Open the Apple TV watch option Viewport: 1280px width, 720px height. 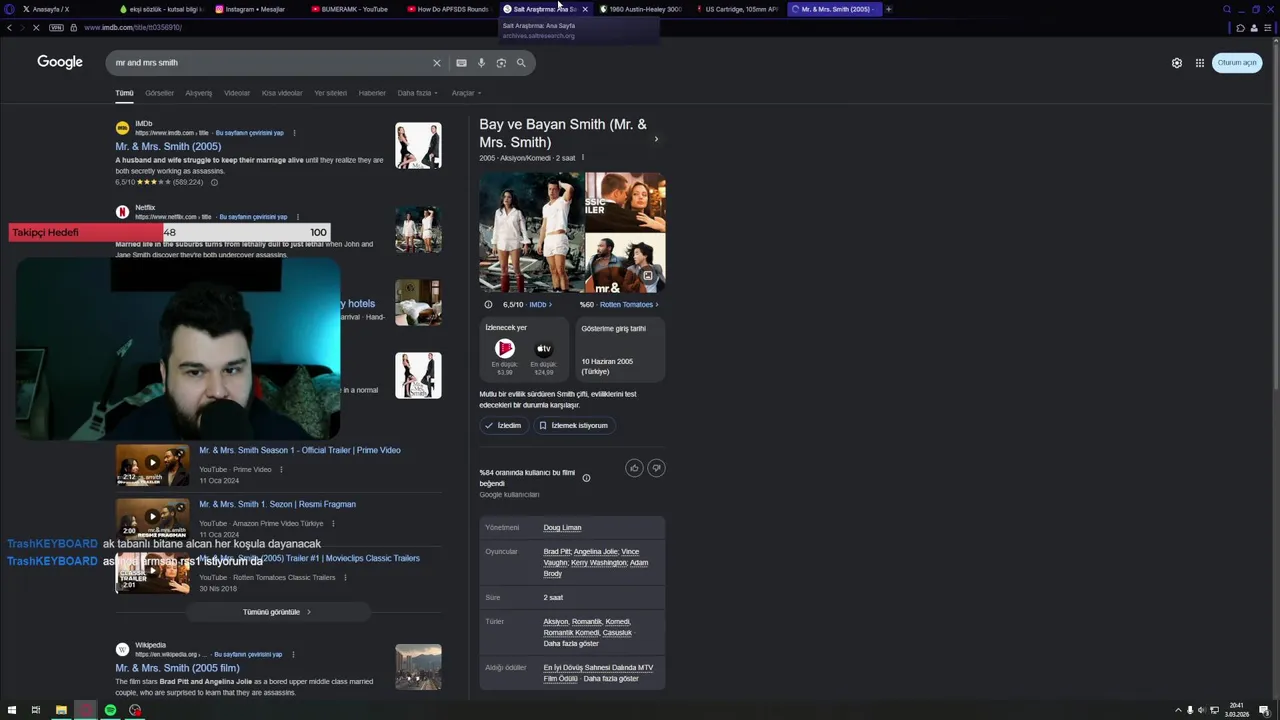(x=544, y=349)
